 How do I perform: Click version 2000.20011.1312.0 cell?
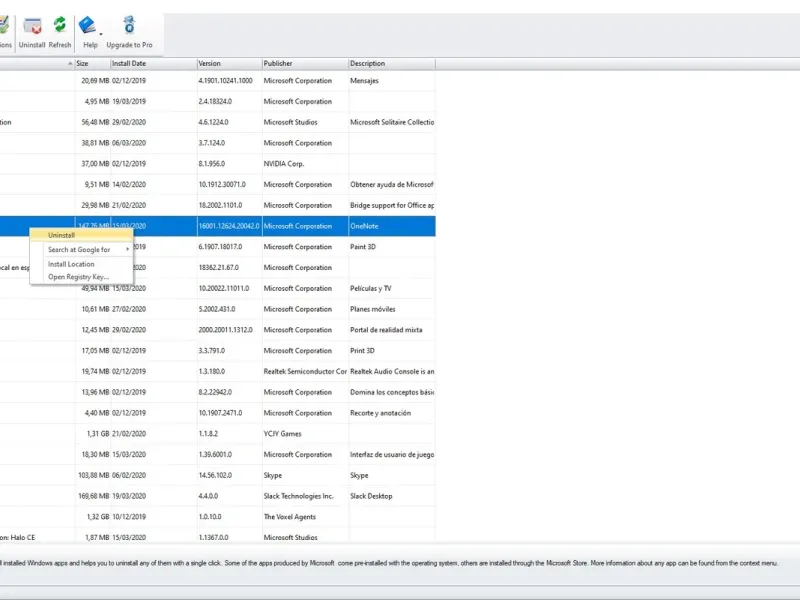[x=226, y=330]
